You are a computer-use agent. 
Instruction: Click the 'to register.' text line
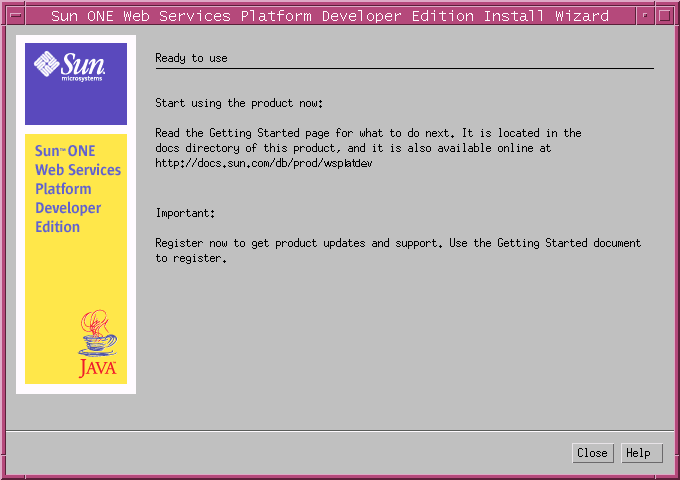[x=191, y=258]
